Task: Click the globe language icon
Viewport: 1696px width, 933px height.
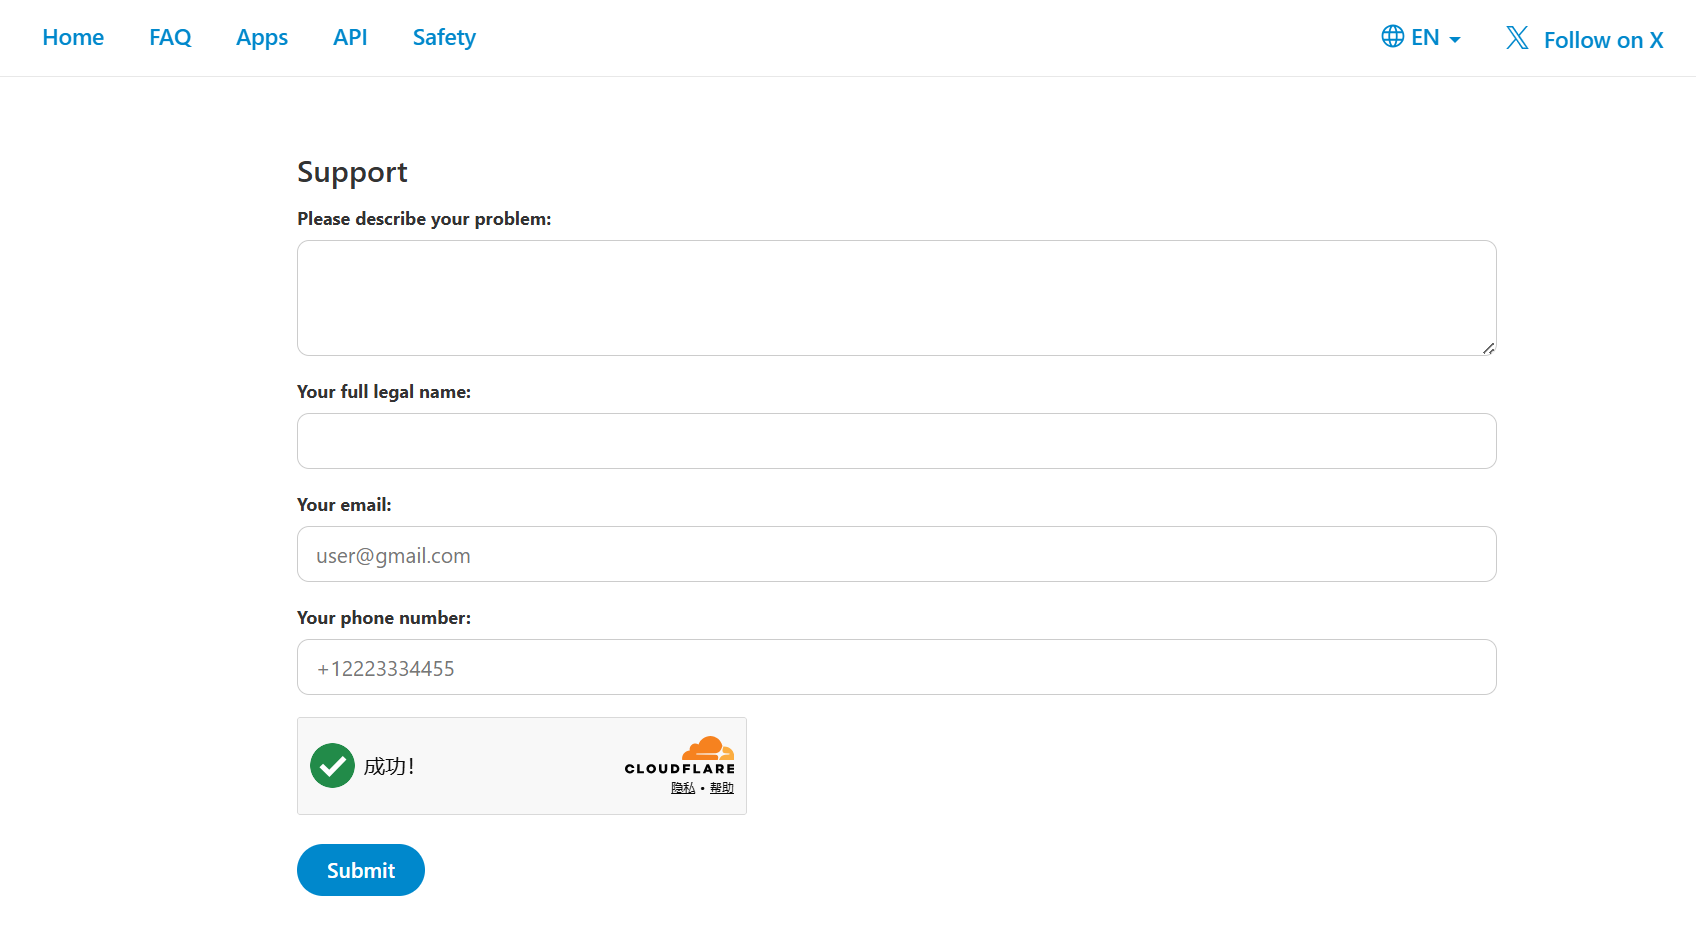Action: tap(1392, 37)
